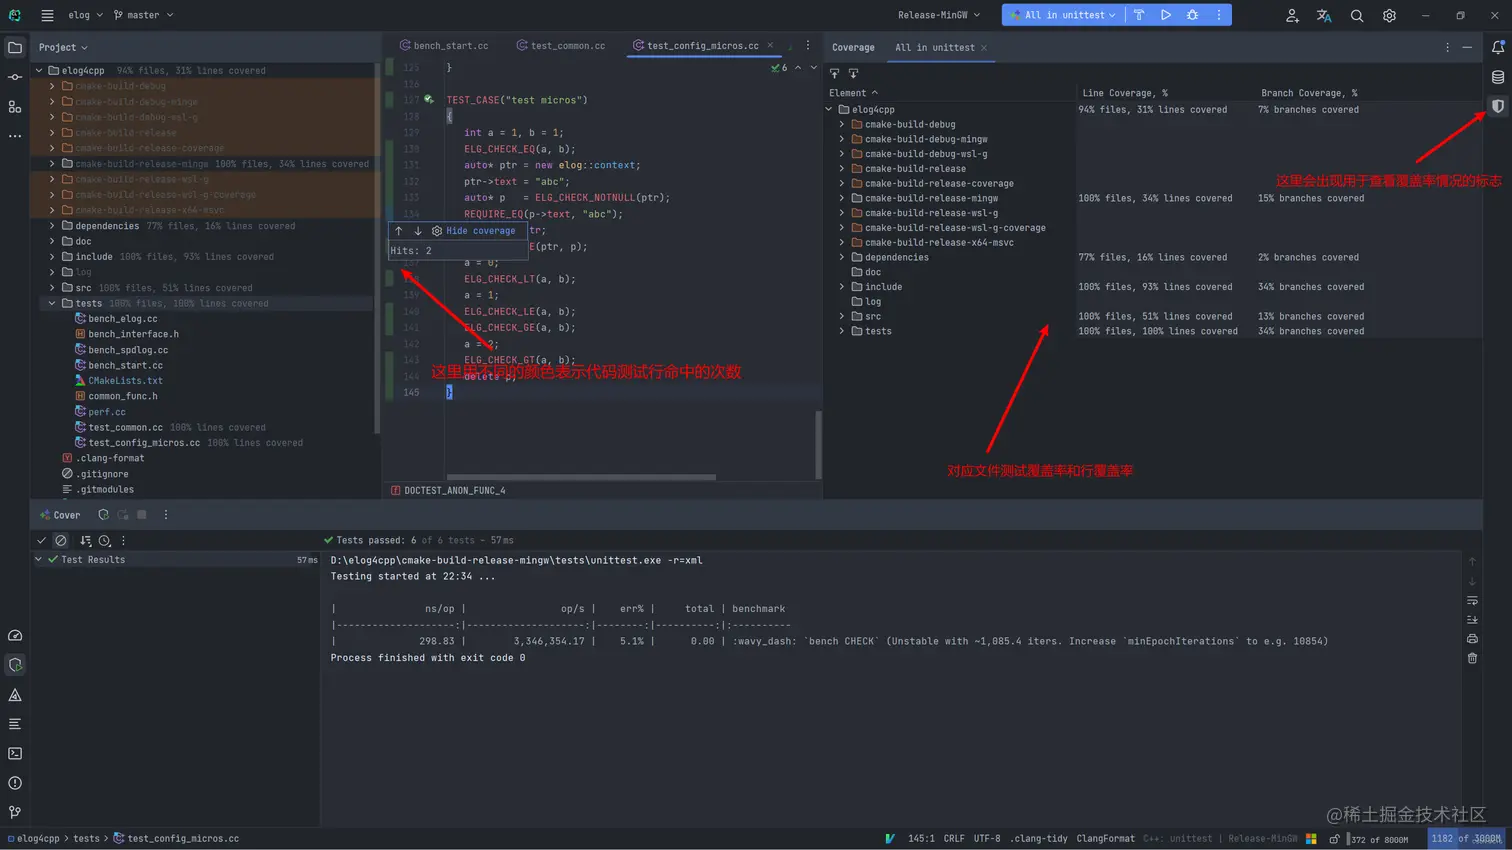This screenshot has width=1512, height=850.
Task: Build the project with the hammer icon
Action: [x=1139, y=15]
